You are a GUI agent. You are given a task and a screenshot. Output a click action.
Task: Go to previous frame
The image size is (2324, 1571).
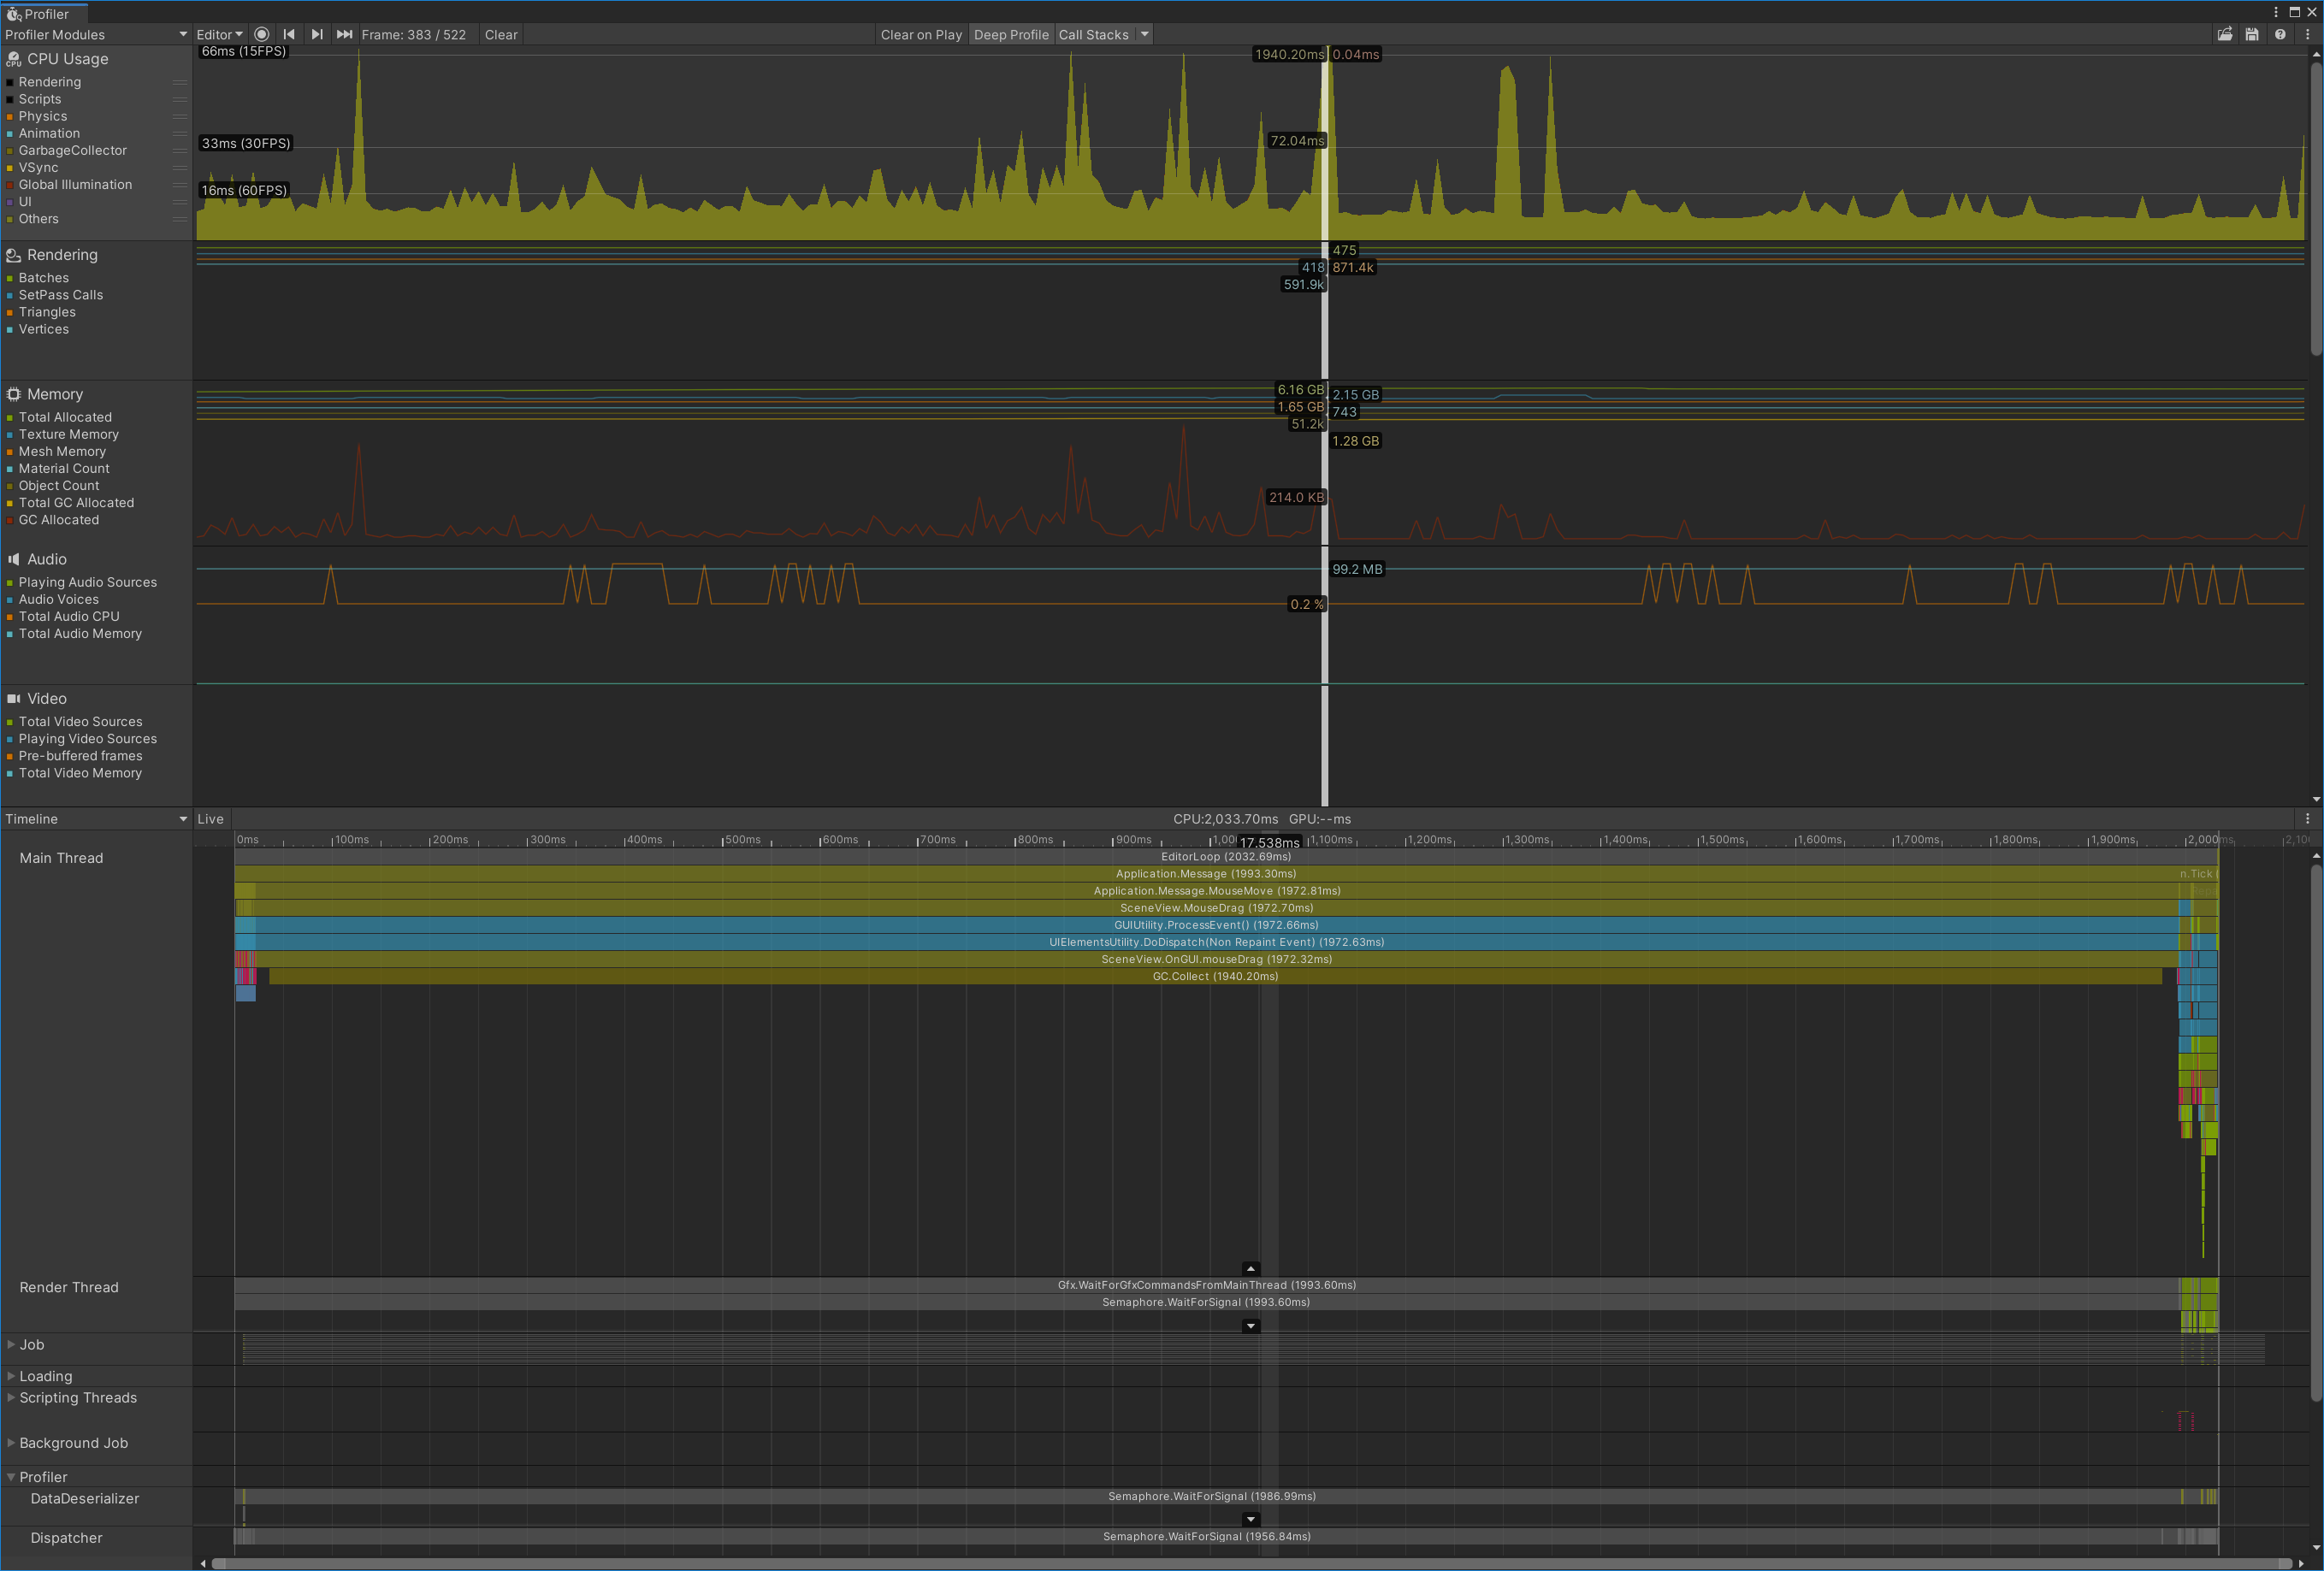coord(289,34)
